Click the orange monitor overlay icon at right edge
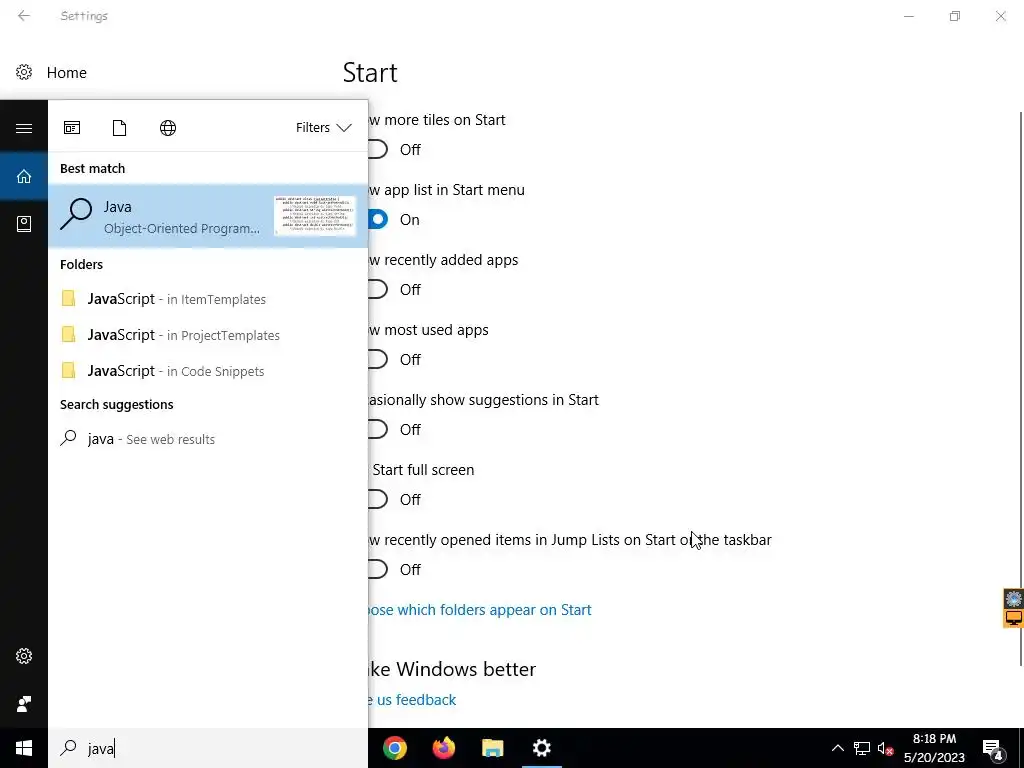 point(1014,618)
